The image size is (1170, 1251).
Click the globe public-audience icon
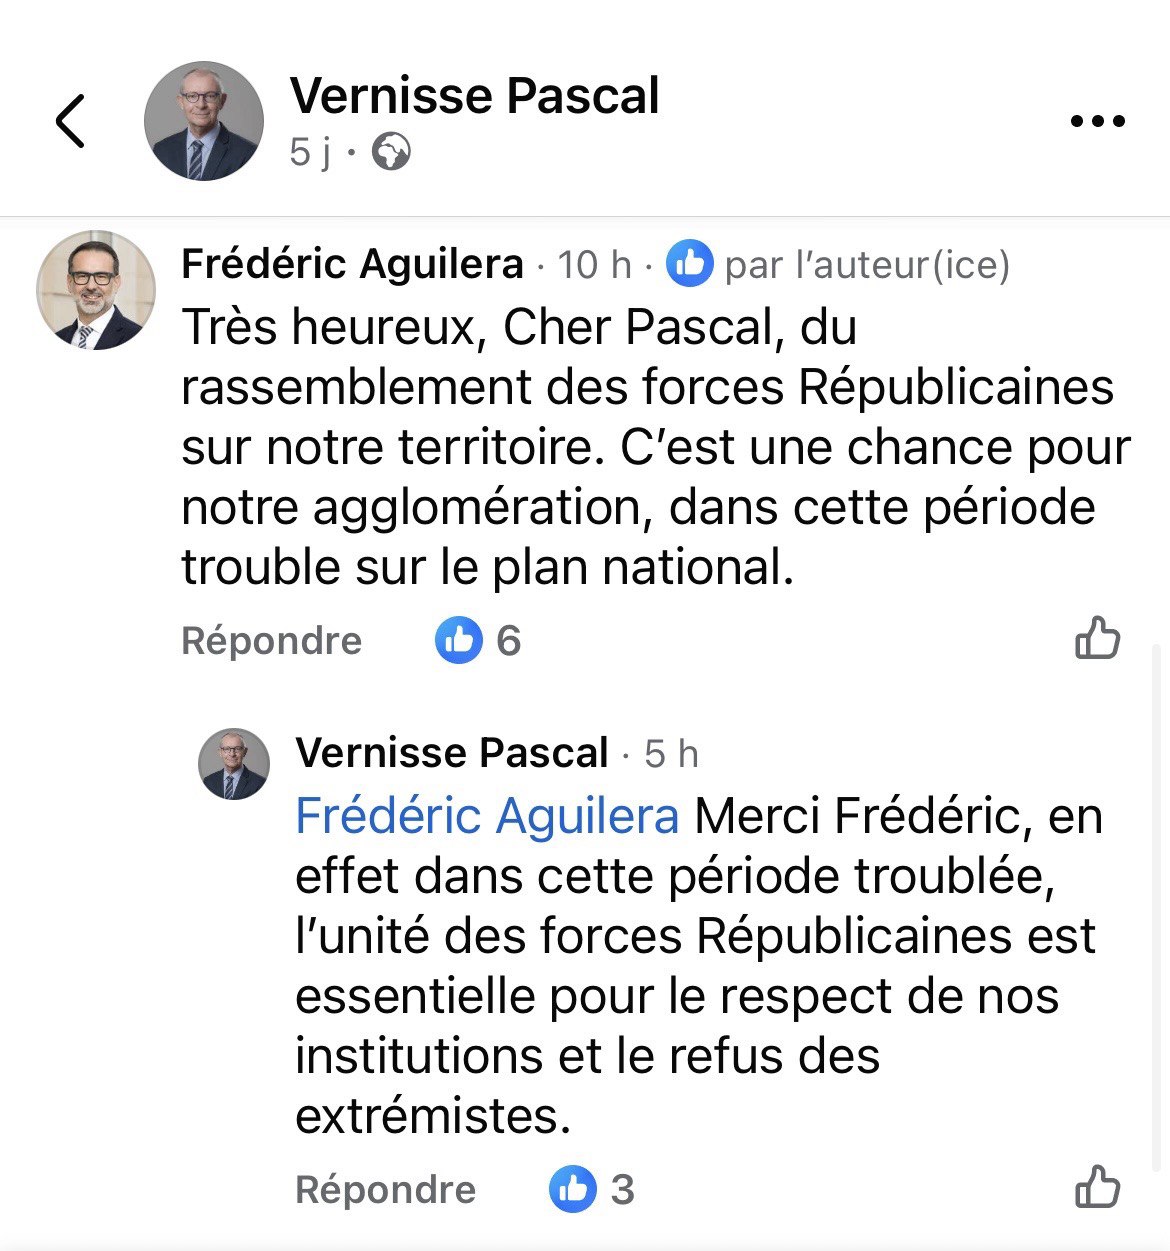[391, 153]
